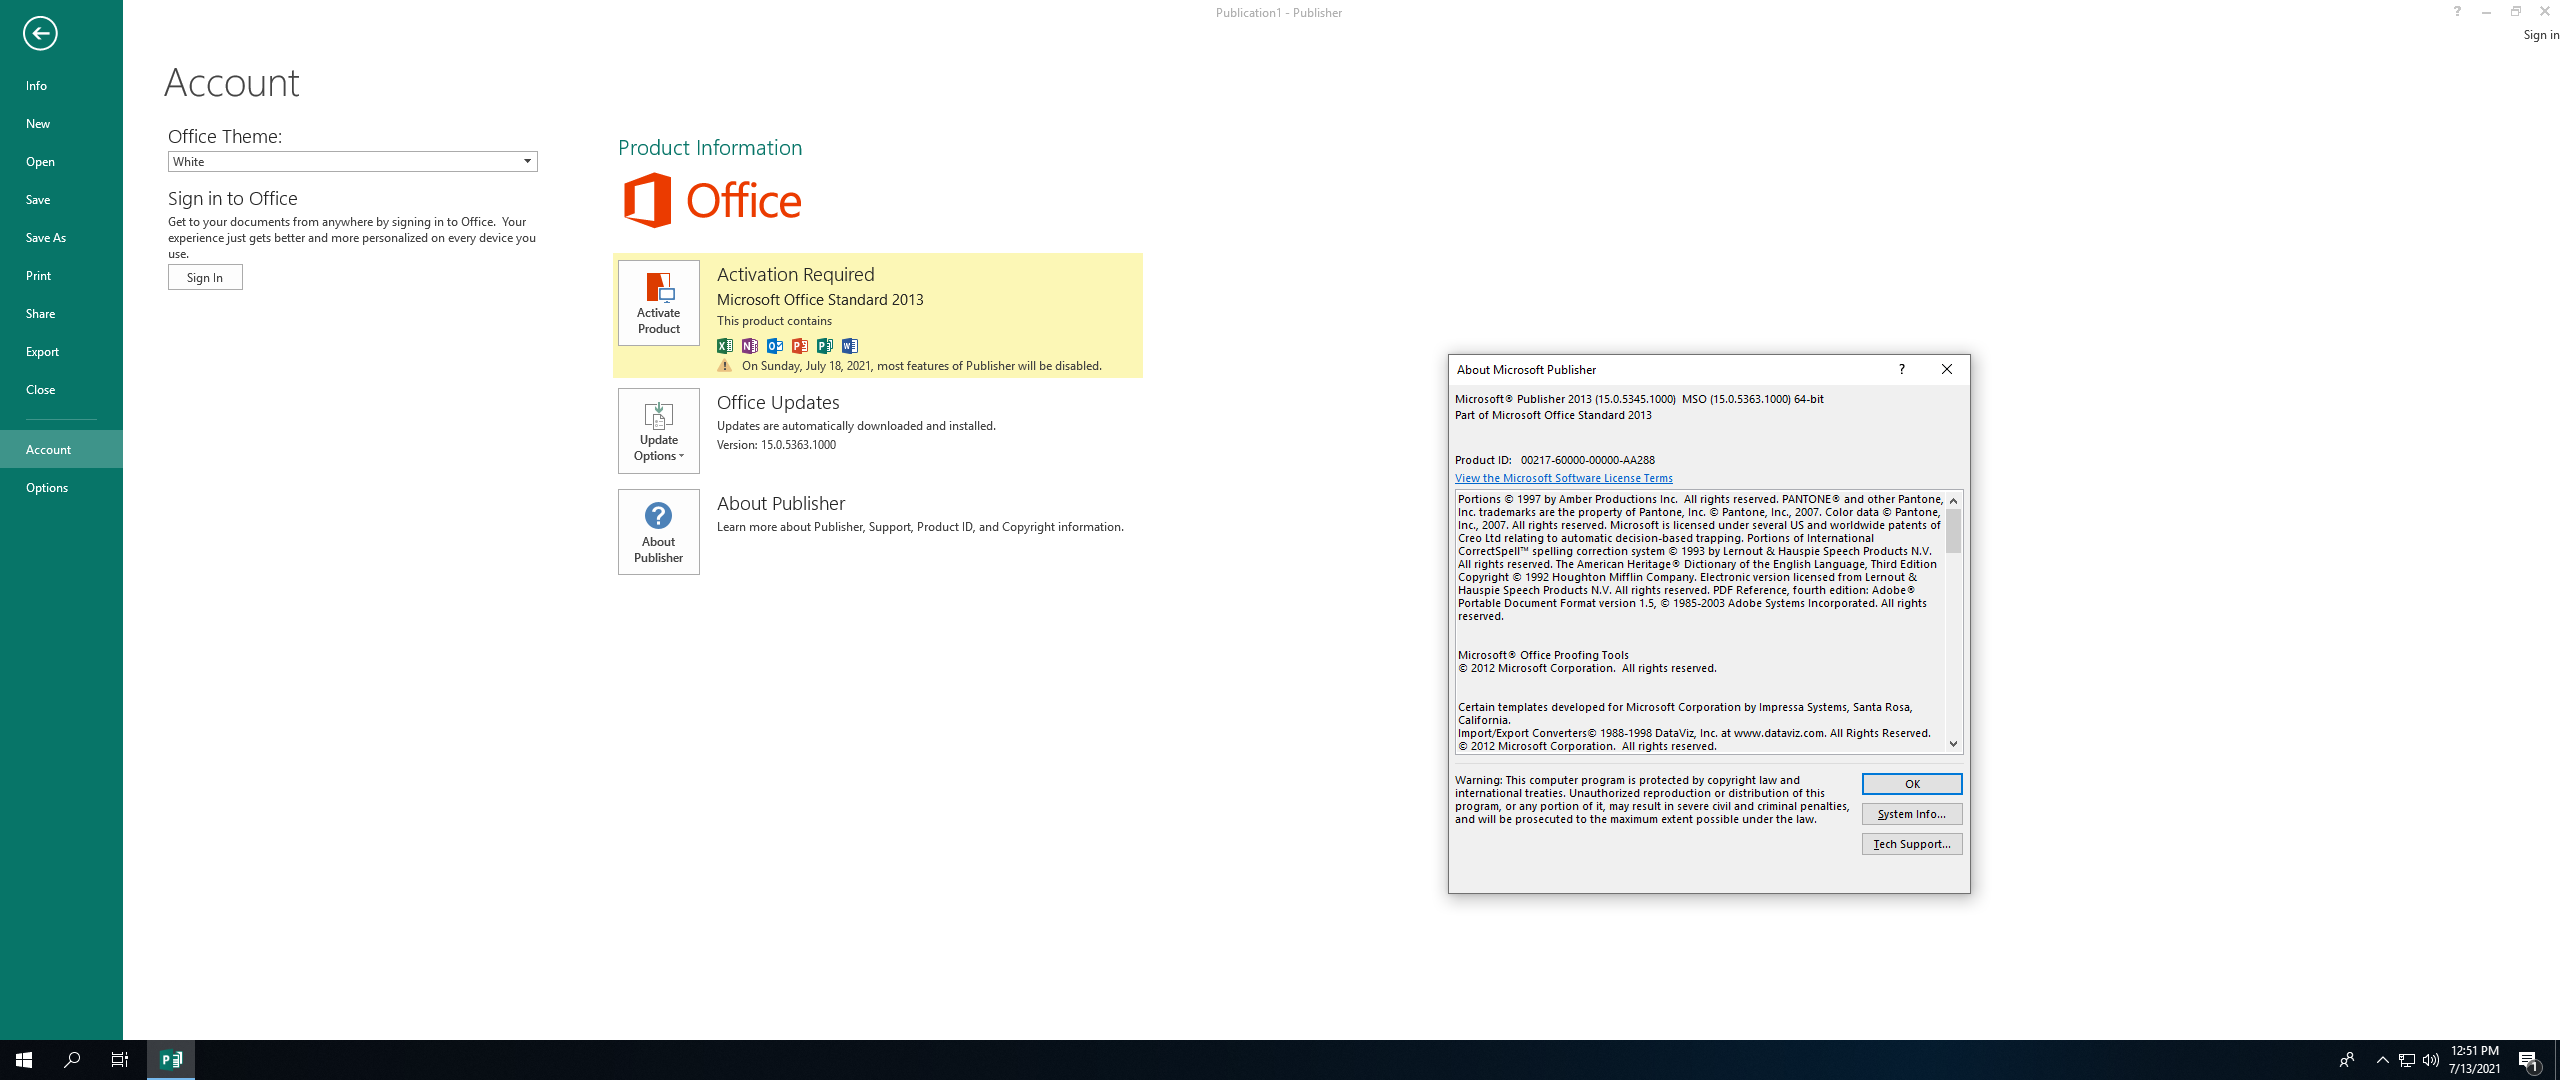Open the Share tab
The width and height of the screenshot is (2560, 1080).
(x=61, y=314)
